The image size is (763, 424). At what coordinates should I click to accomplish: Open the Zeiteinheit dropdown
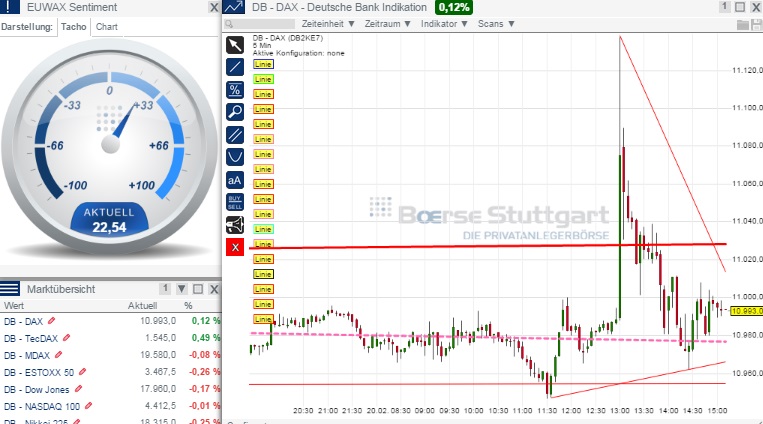pyautogui.click(x=327, y=24)
